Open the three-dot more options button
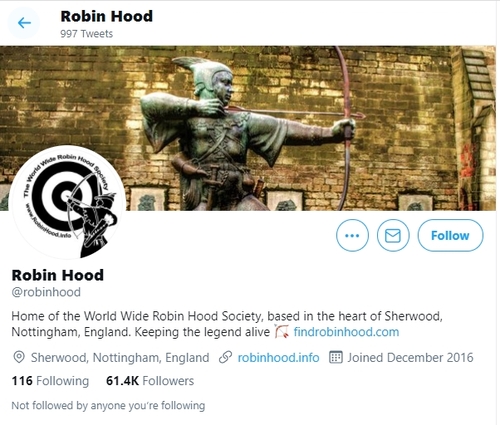 pyautogui.click(x=352, y=235)
